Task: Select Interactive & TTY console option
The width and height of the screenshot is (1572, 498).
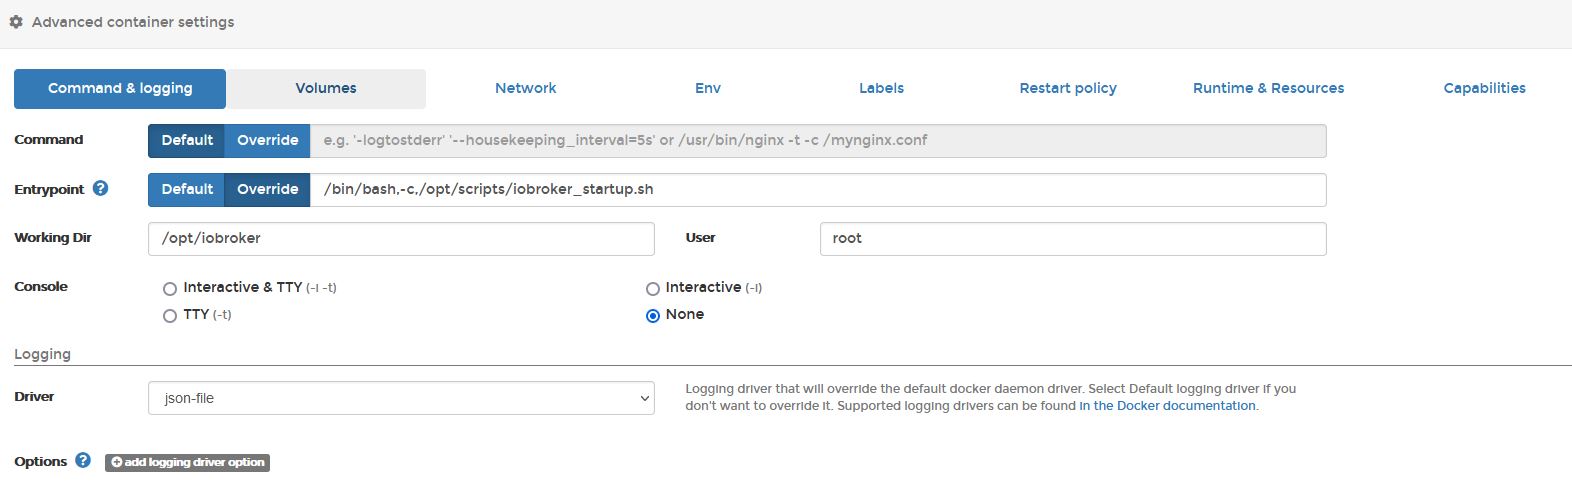Action: tap(170, 289)
